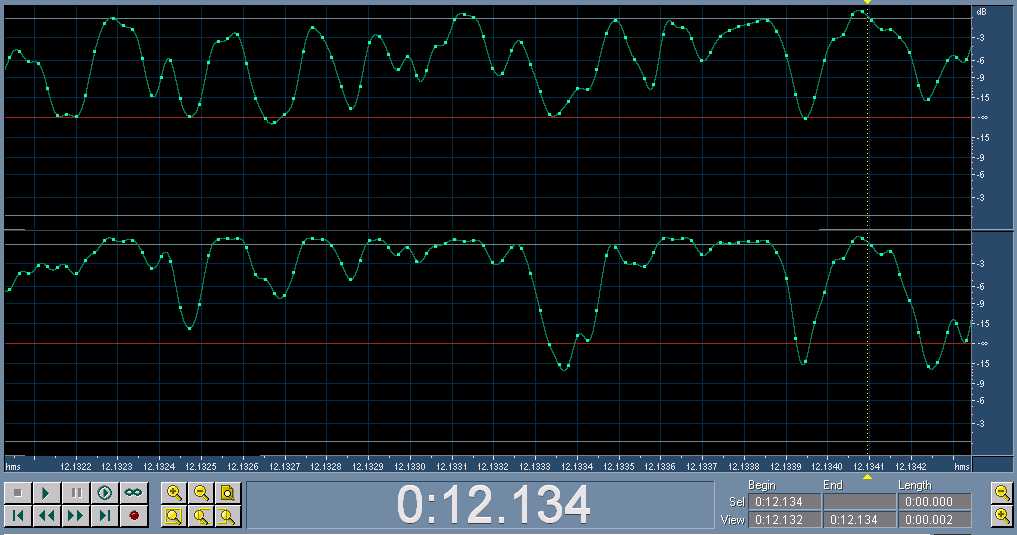The width and height of the screenshot is (1017, 535).
Task: Zoom to right edge of selection
Action: tap(228, 516)
